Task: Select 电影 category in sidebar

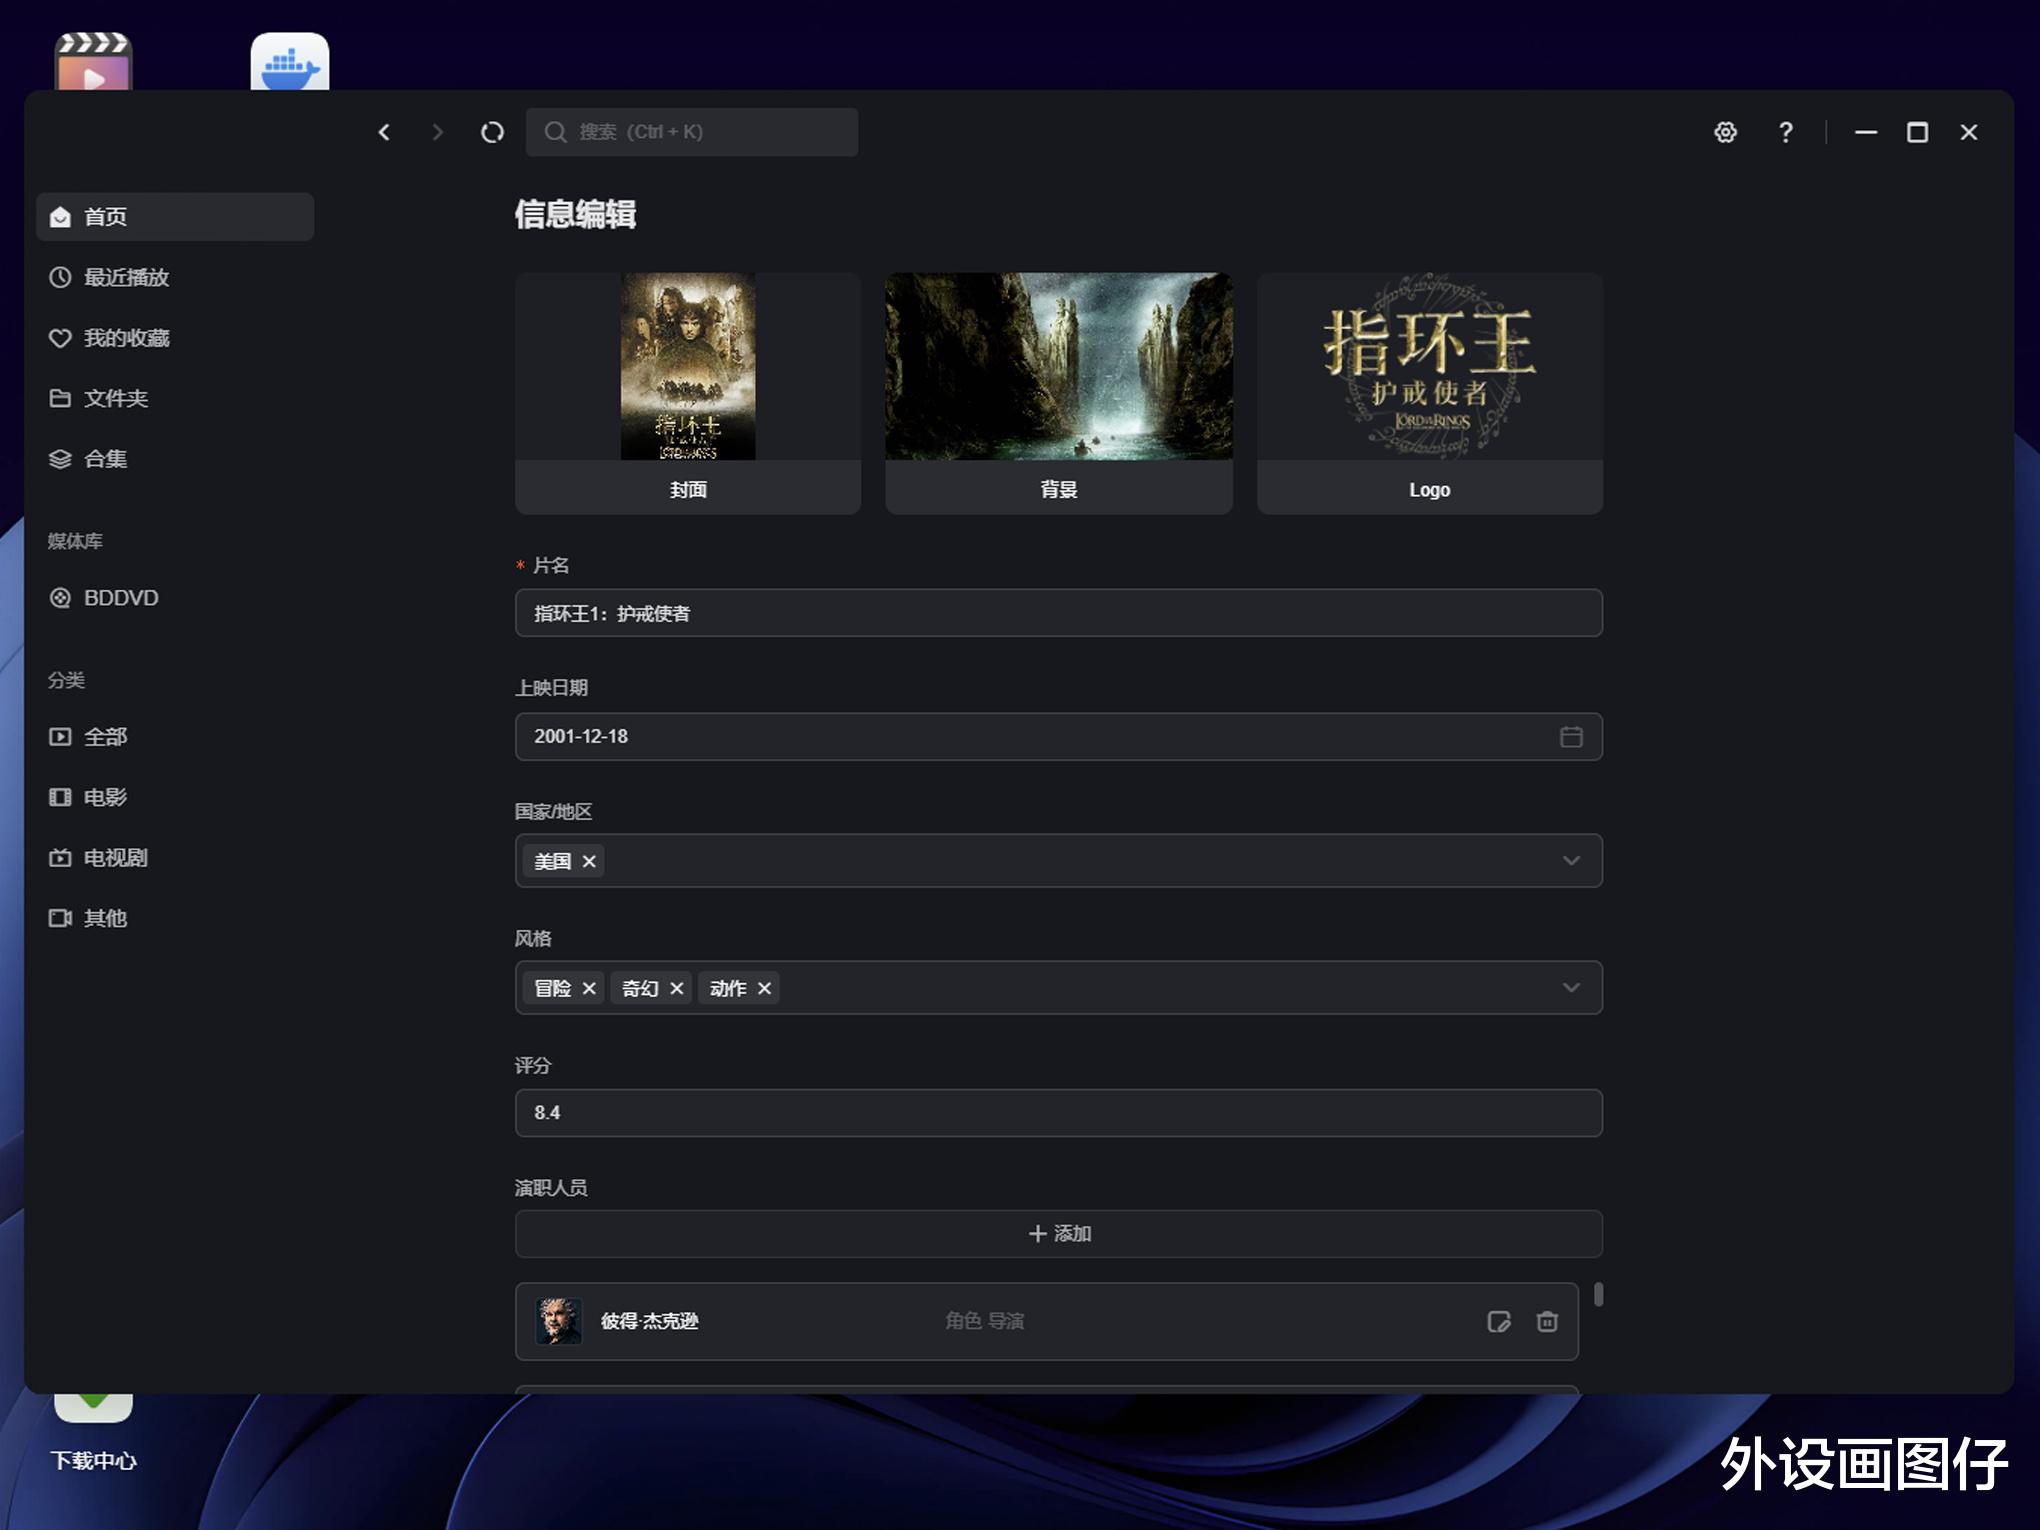Action: [105, 797]
